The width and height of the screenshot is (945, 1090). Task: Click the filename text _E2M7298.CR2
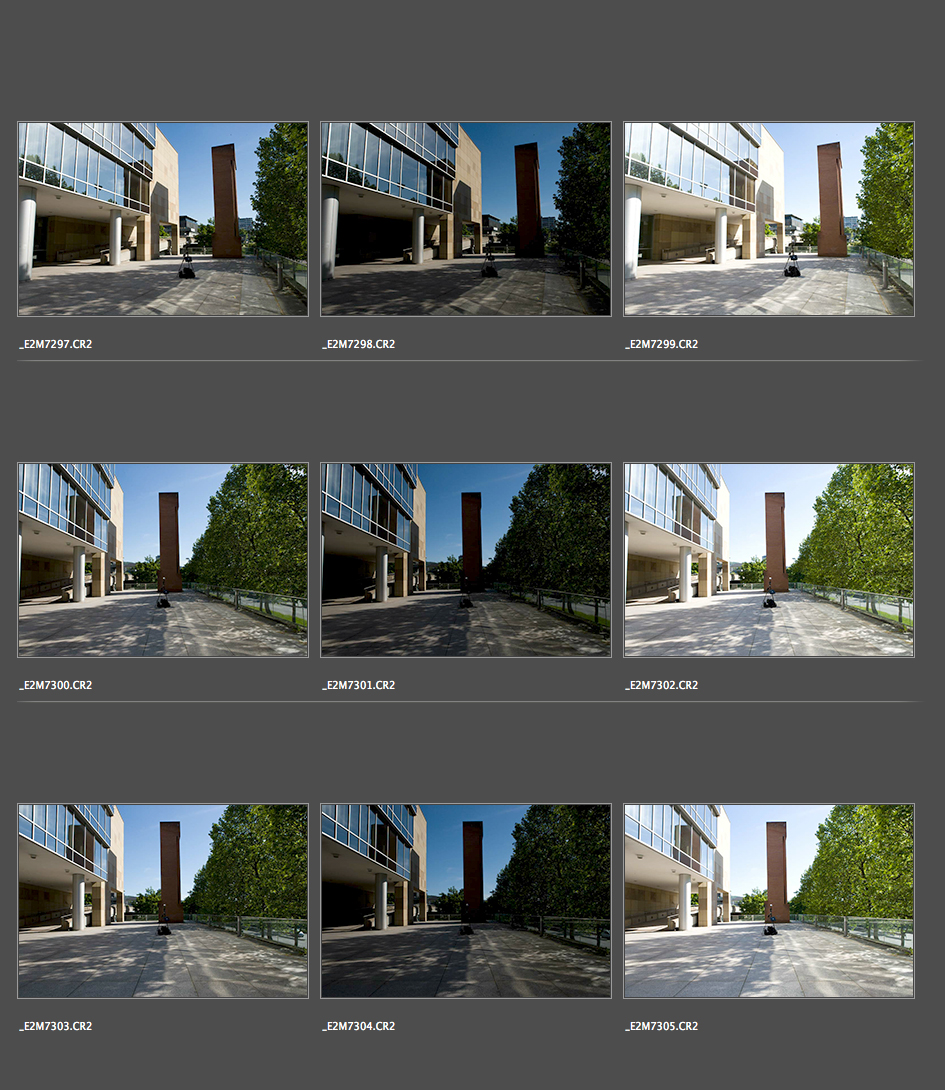click(359, 344)
